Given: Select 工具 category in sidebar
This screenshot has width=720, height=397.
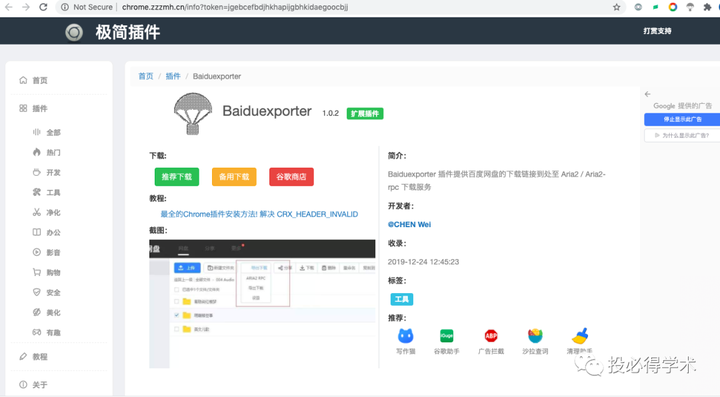Looking at the screenshot, I should click(47, 192).
